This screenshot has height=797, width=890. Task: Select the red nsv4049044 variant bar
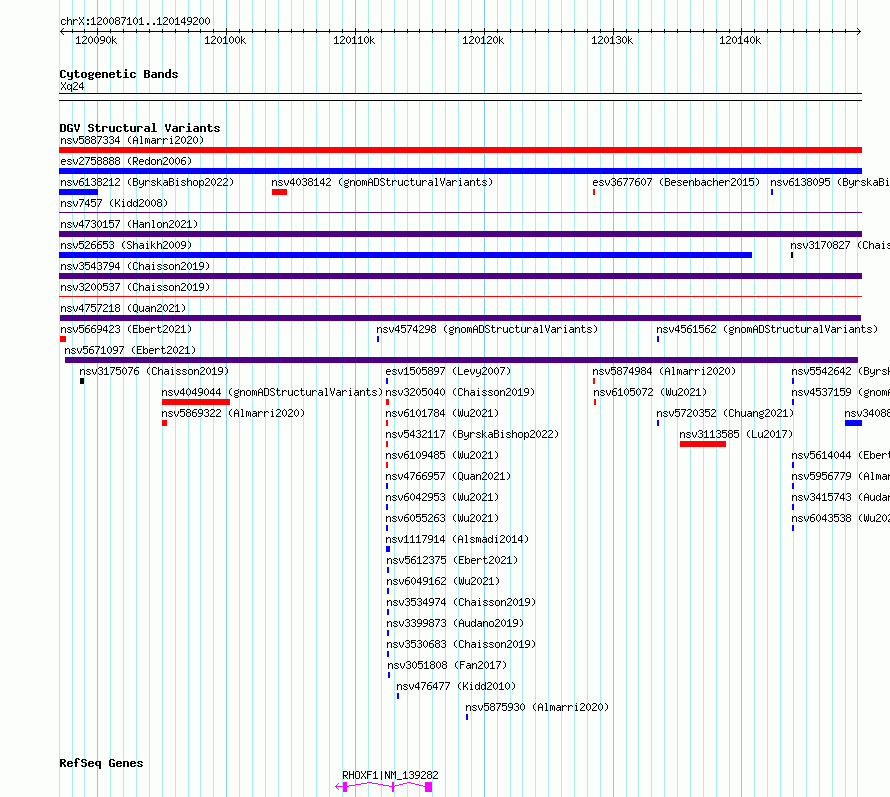pos(196,402)
